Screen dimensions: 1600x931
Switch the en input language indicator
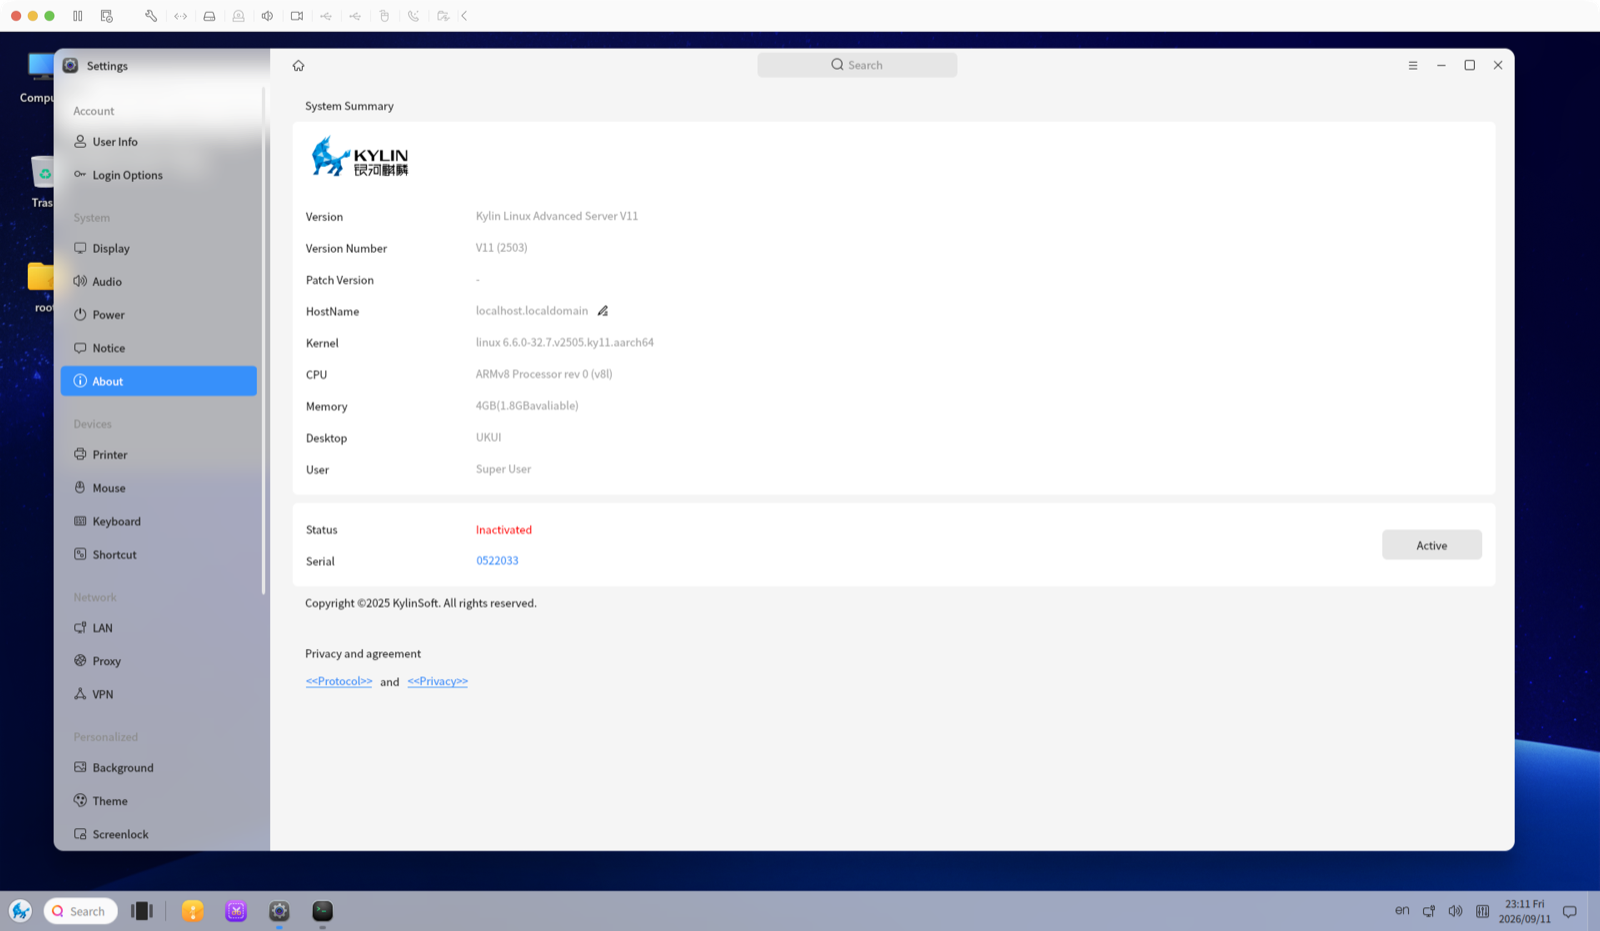pos(1402,911)
